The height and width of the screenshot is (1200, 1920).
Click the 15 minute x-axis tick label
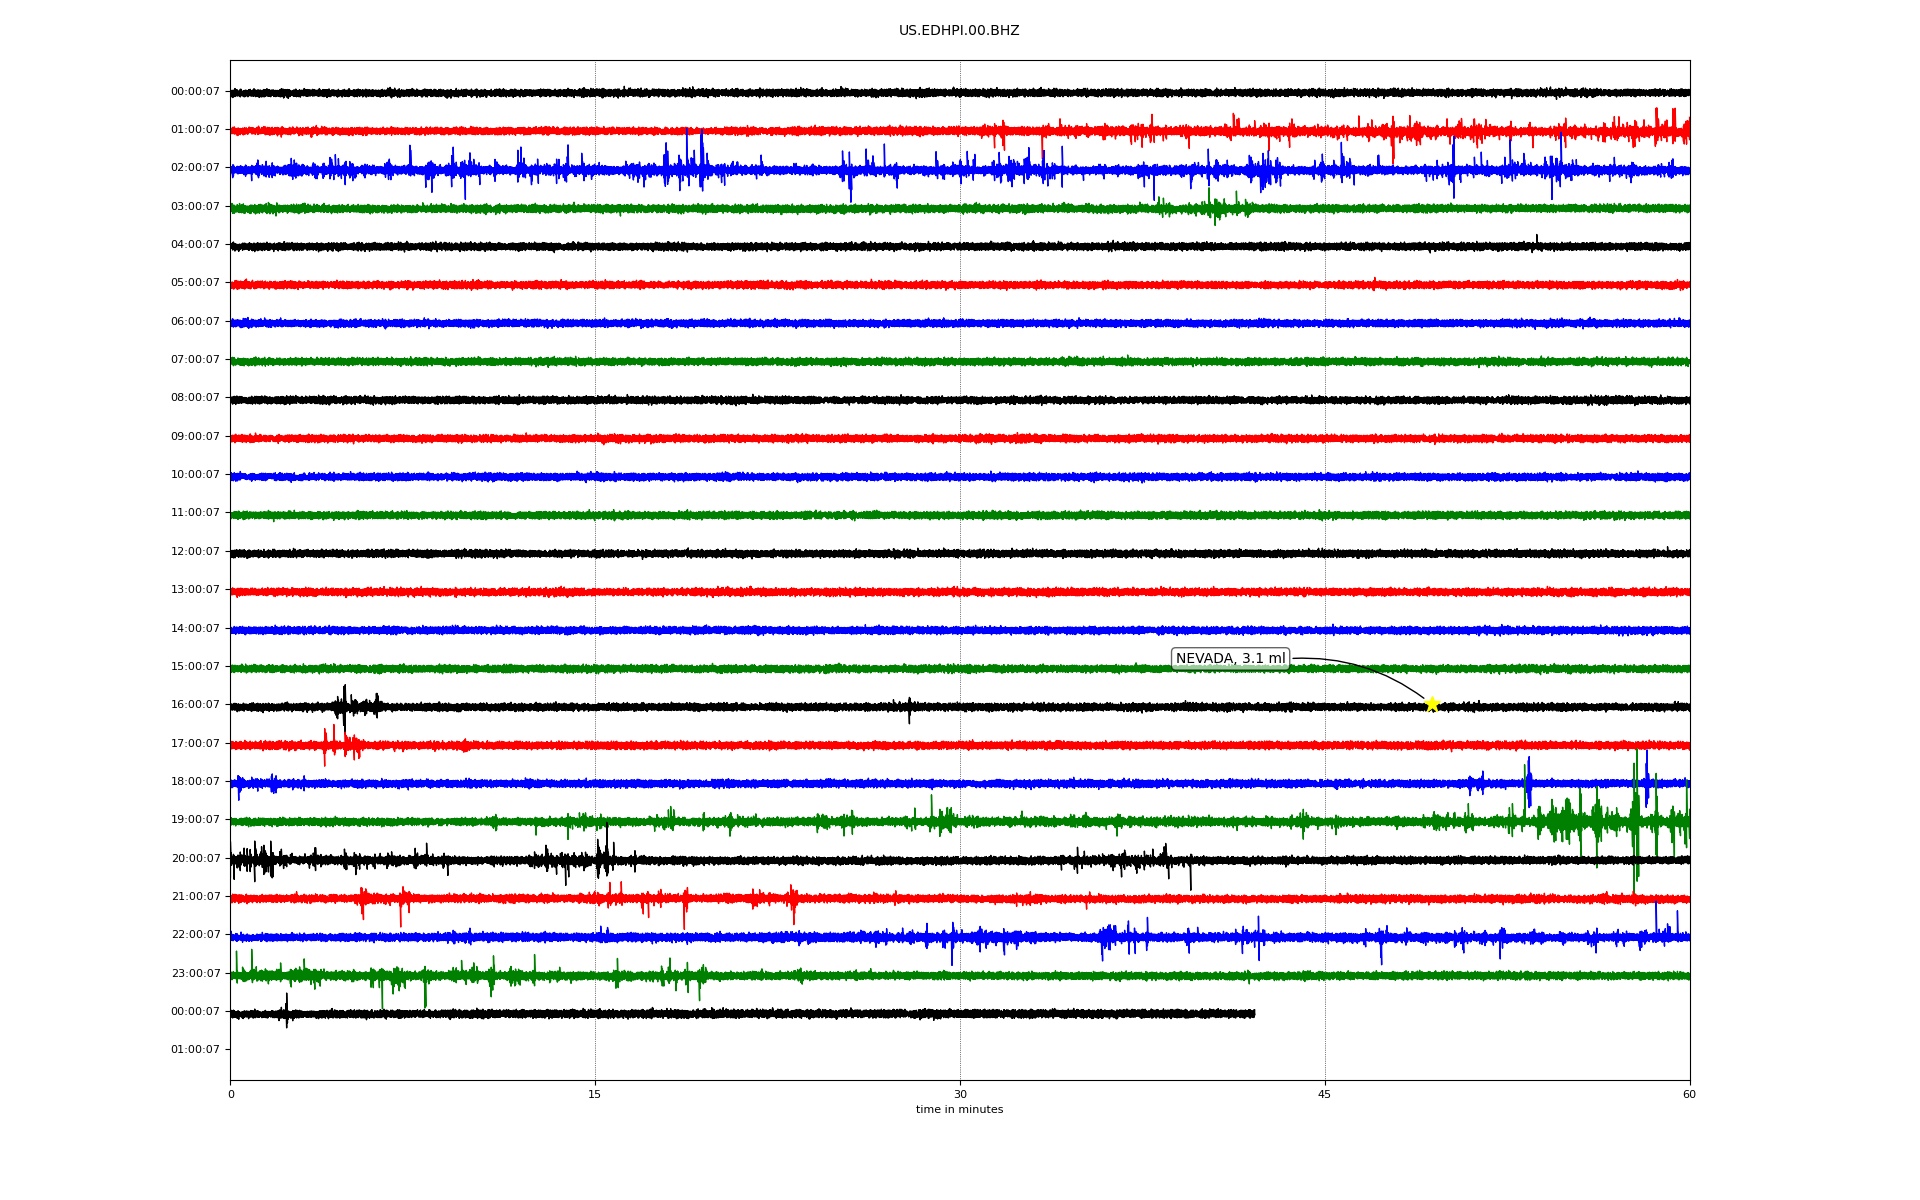595,1094
